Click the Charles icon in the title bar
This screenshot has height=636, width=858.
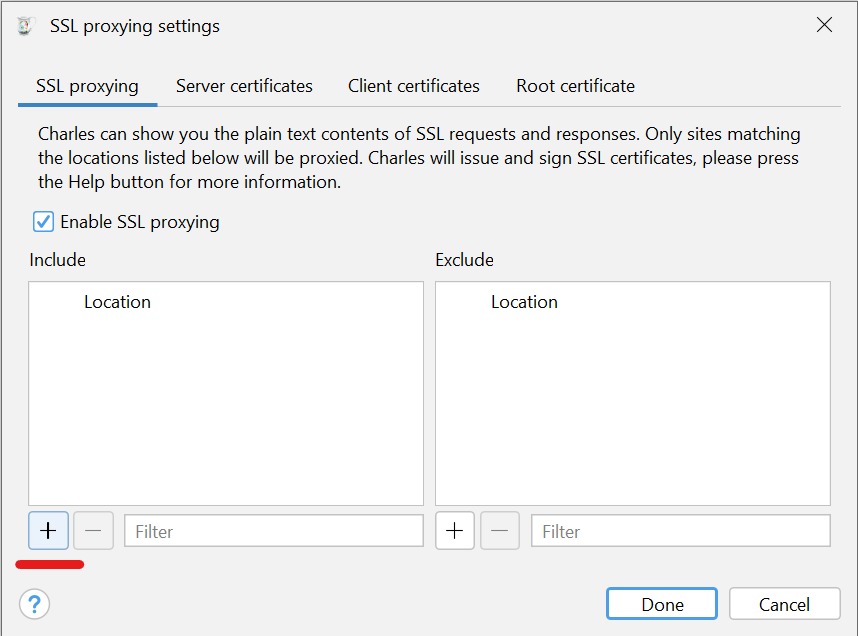[26, 26]
